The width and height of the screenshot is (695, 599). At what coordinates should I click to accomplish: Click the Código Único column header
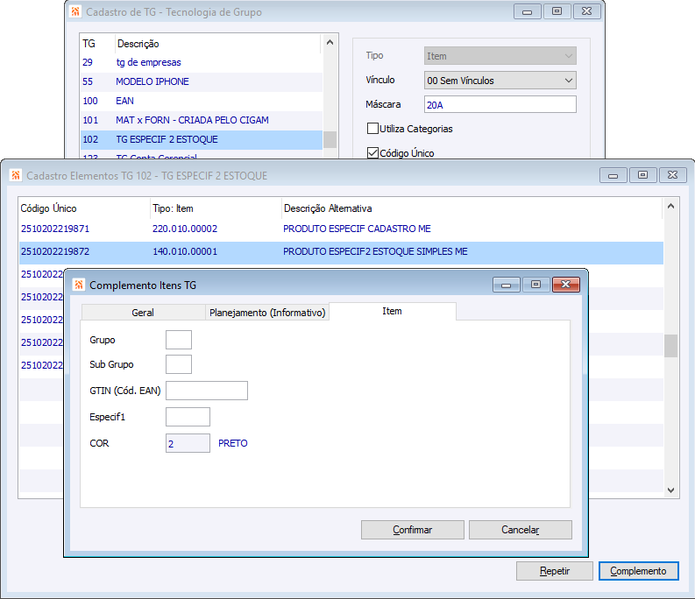(84, 208)
